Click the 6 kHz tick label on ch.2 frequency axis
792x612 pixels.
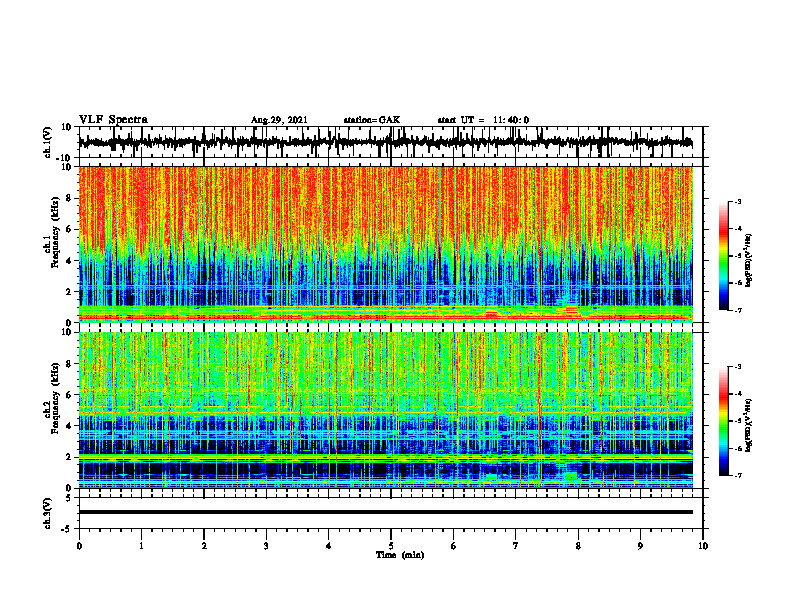point(69,395)
